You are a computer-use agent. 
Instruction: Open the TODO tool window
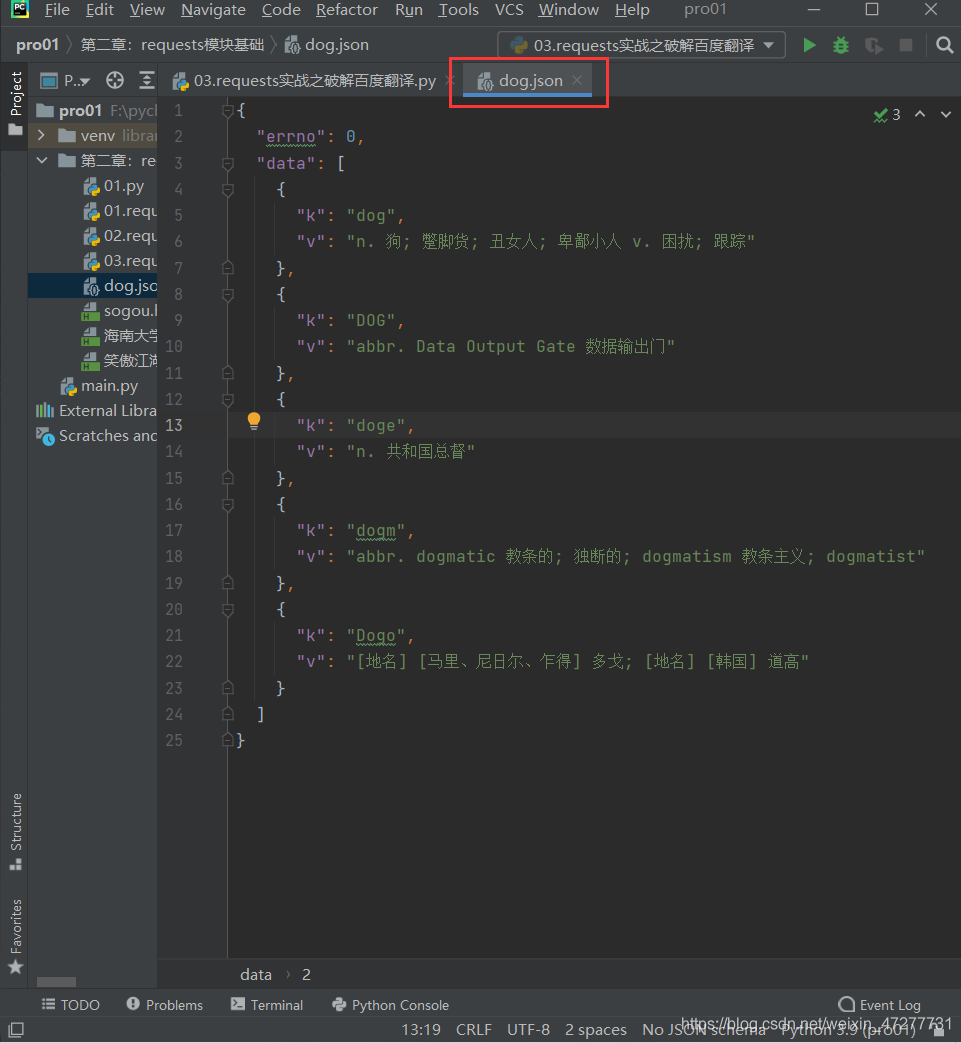tap(70, 1004)
